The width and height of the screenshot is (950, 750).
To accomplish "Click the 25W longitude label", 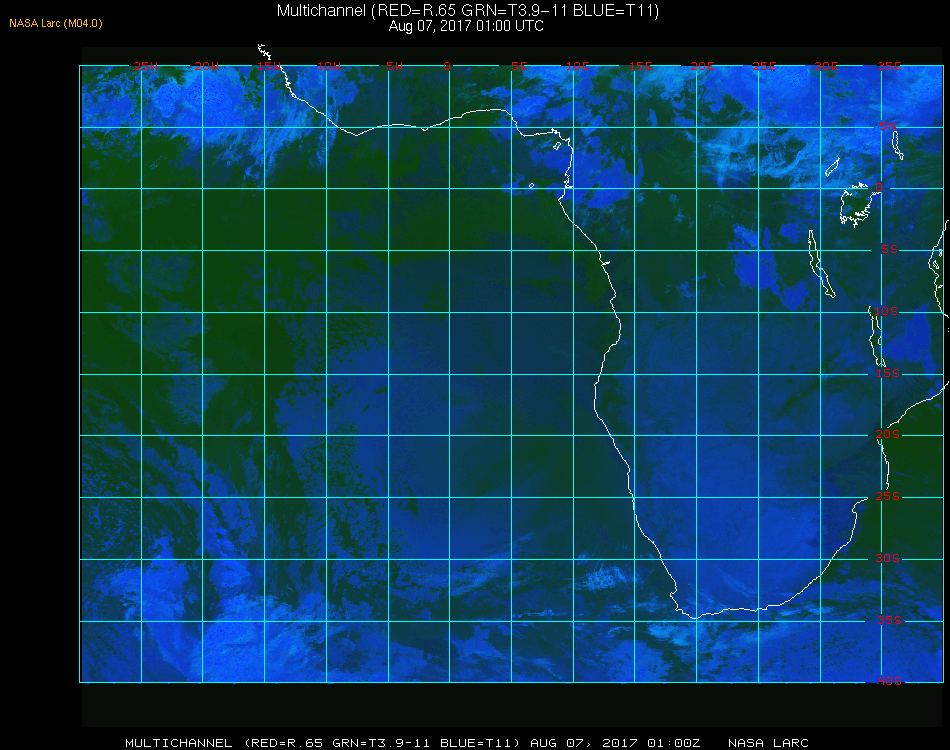I will pos(145,66).
